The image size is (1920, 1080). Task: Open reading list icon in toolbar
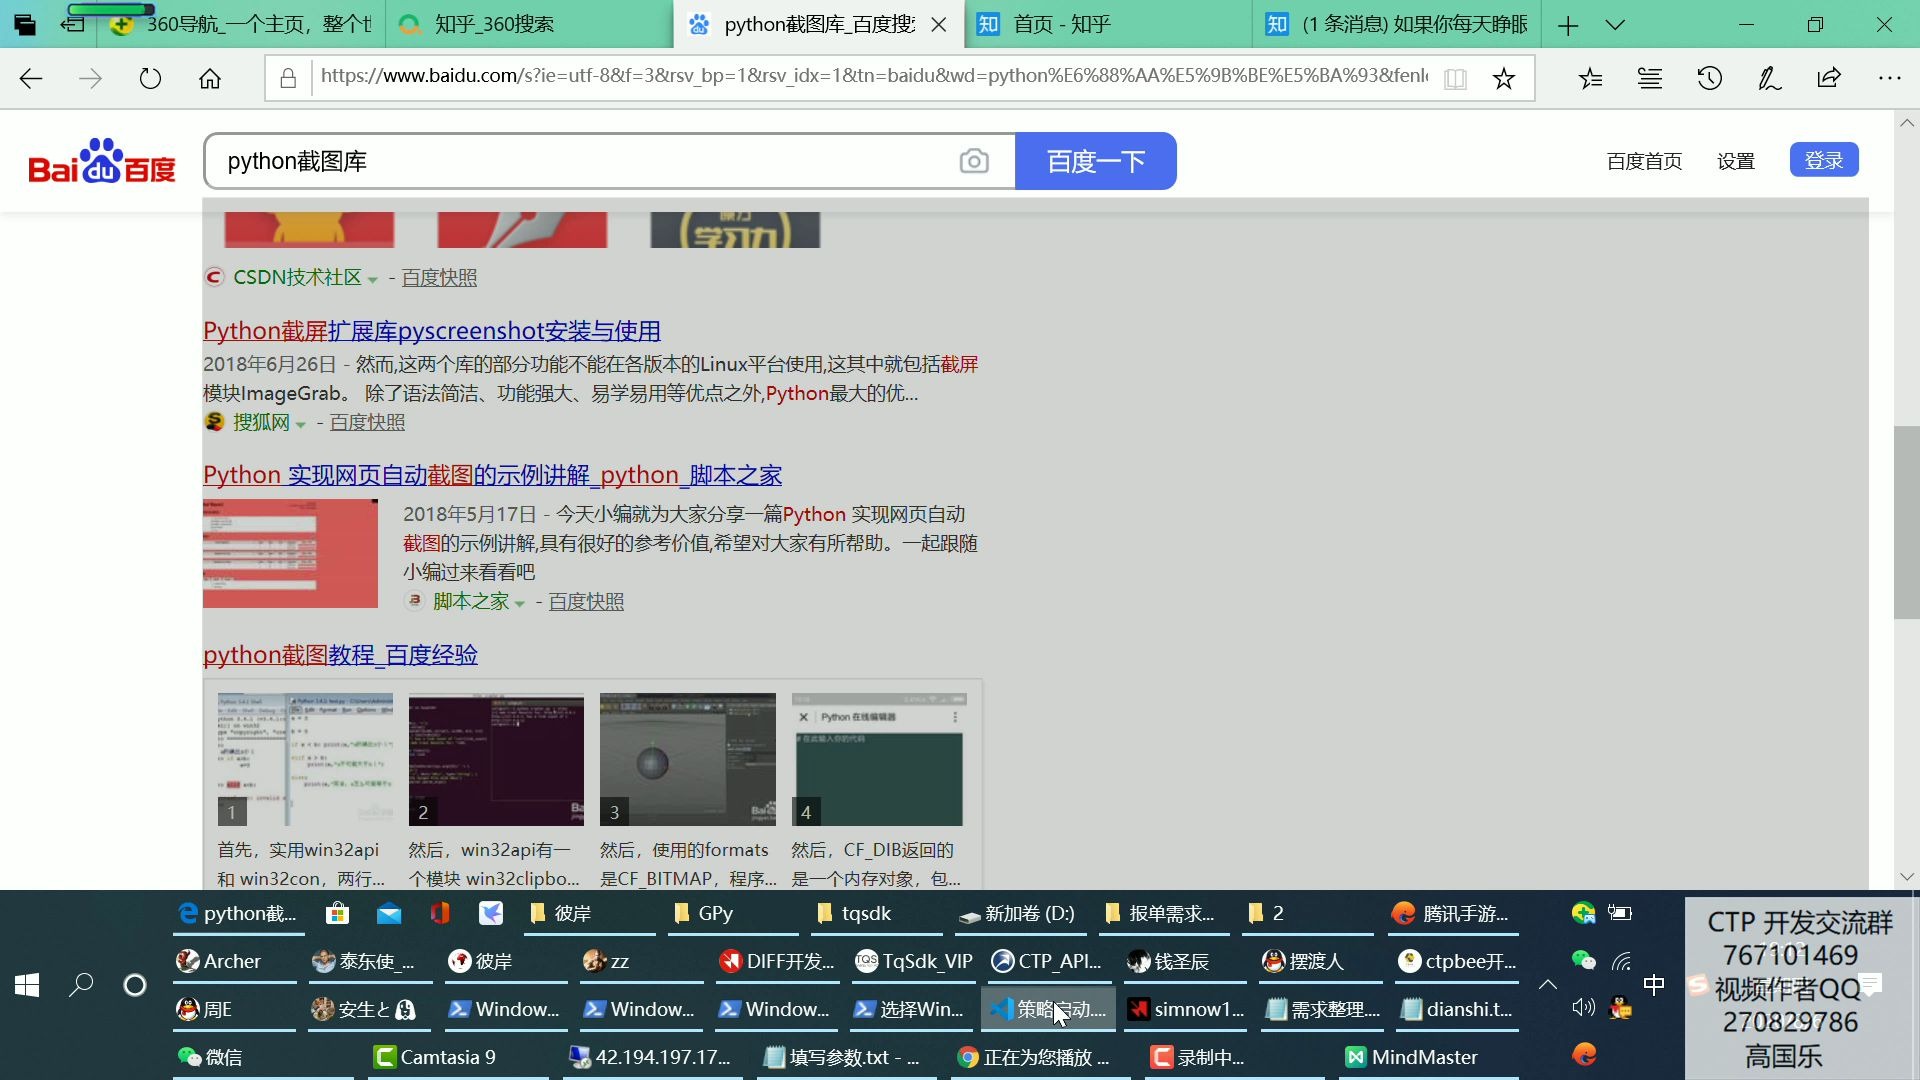click(1650, 78)
